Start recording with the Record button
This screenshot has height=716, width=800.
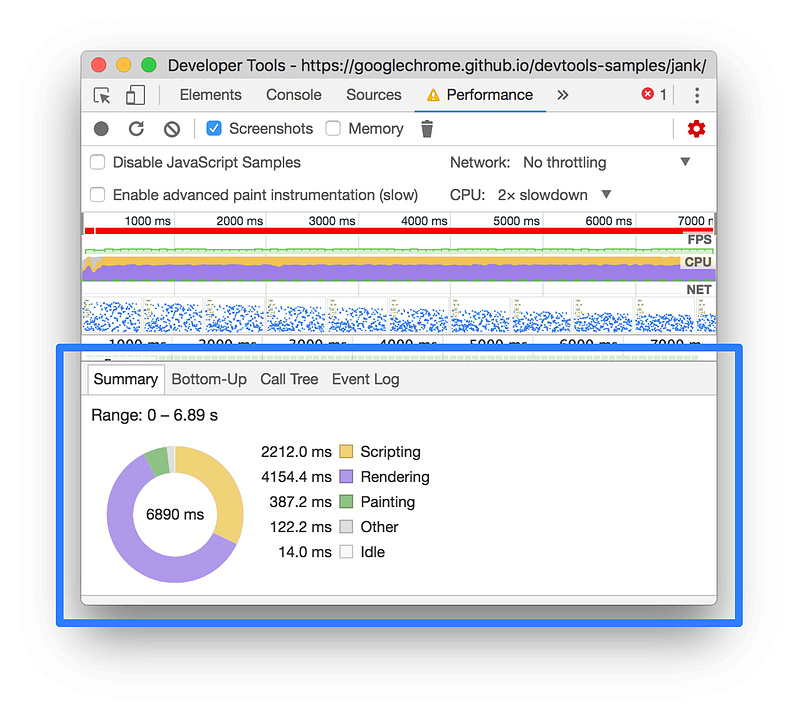tap(101, 129)
